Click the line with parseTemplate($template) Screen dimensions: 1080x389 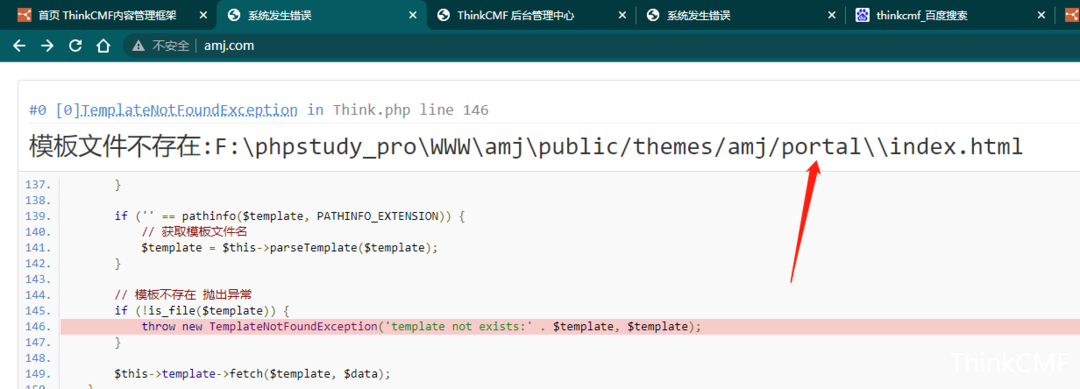point(289,248)
